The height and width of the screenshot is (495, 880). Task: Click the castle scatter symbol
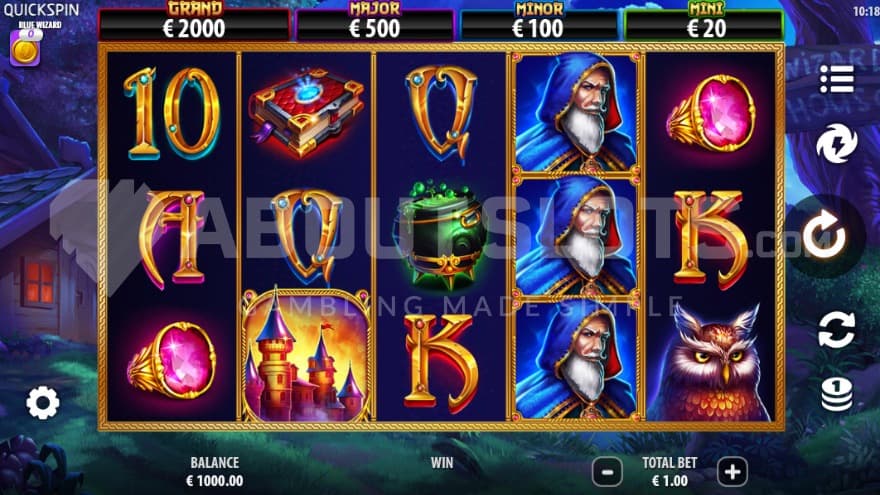(x=306, y=355)
